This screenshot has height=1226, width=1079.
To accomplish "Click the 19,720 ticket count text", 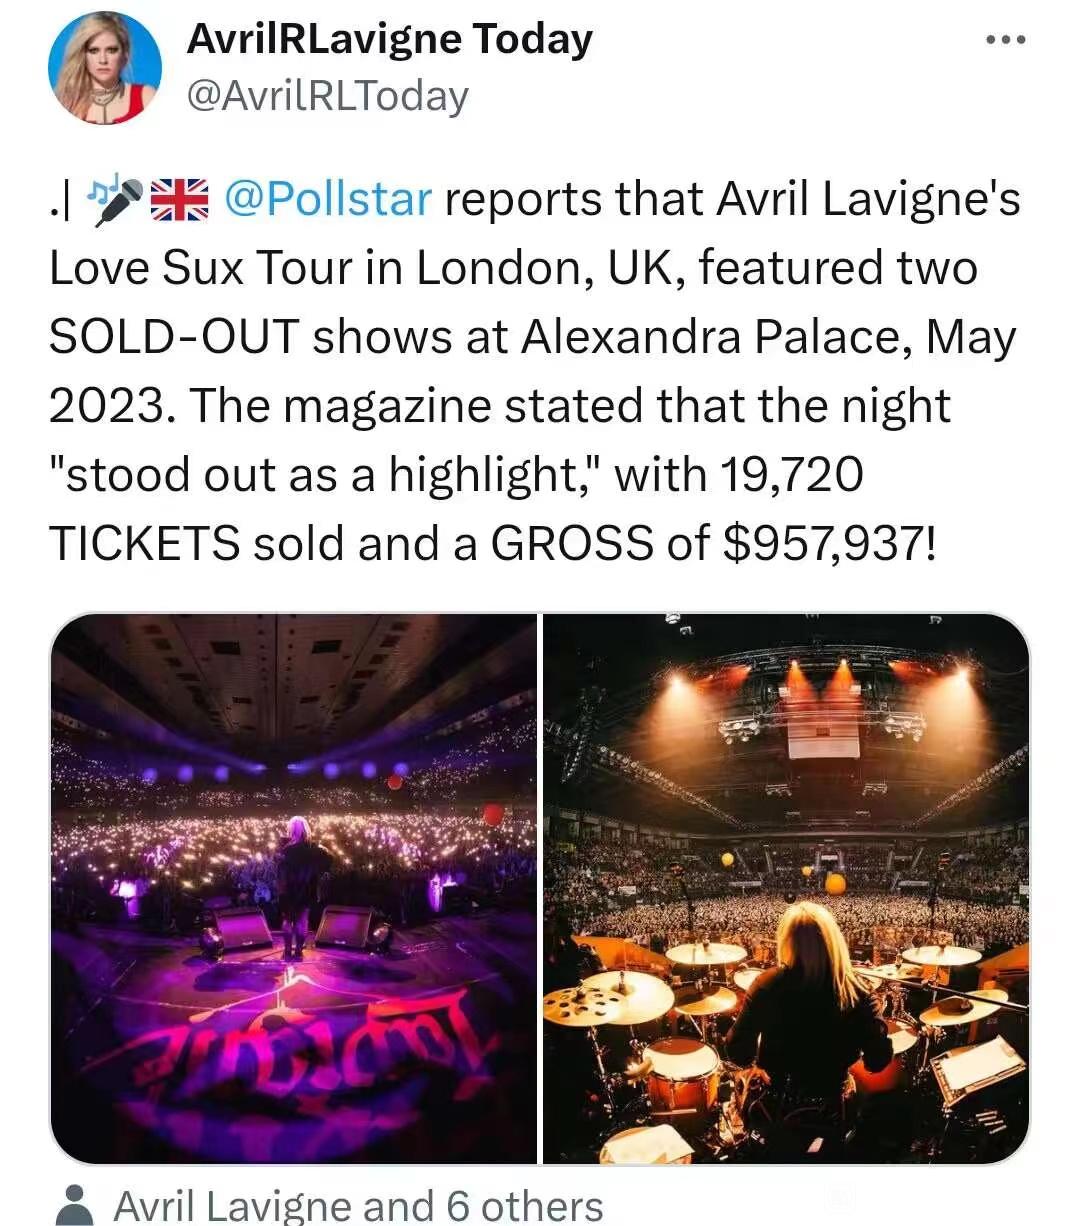I will [x=789, y=474].
